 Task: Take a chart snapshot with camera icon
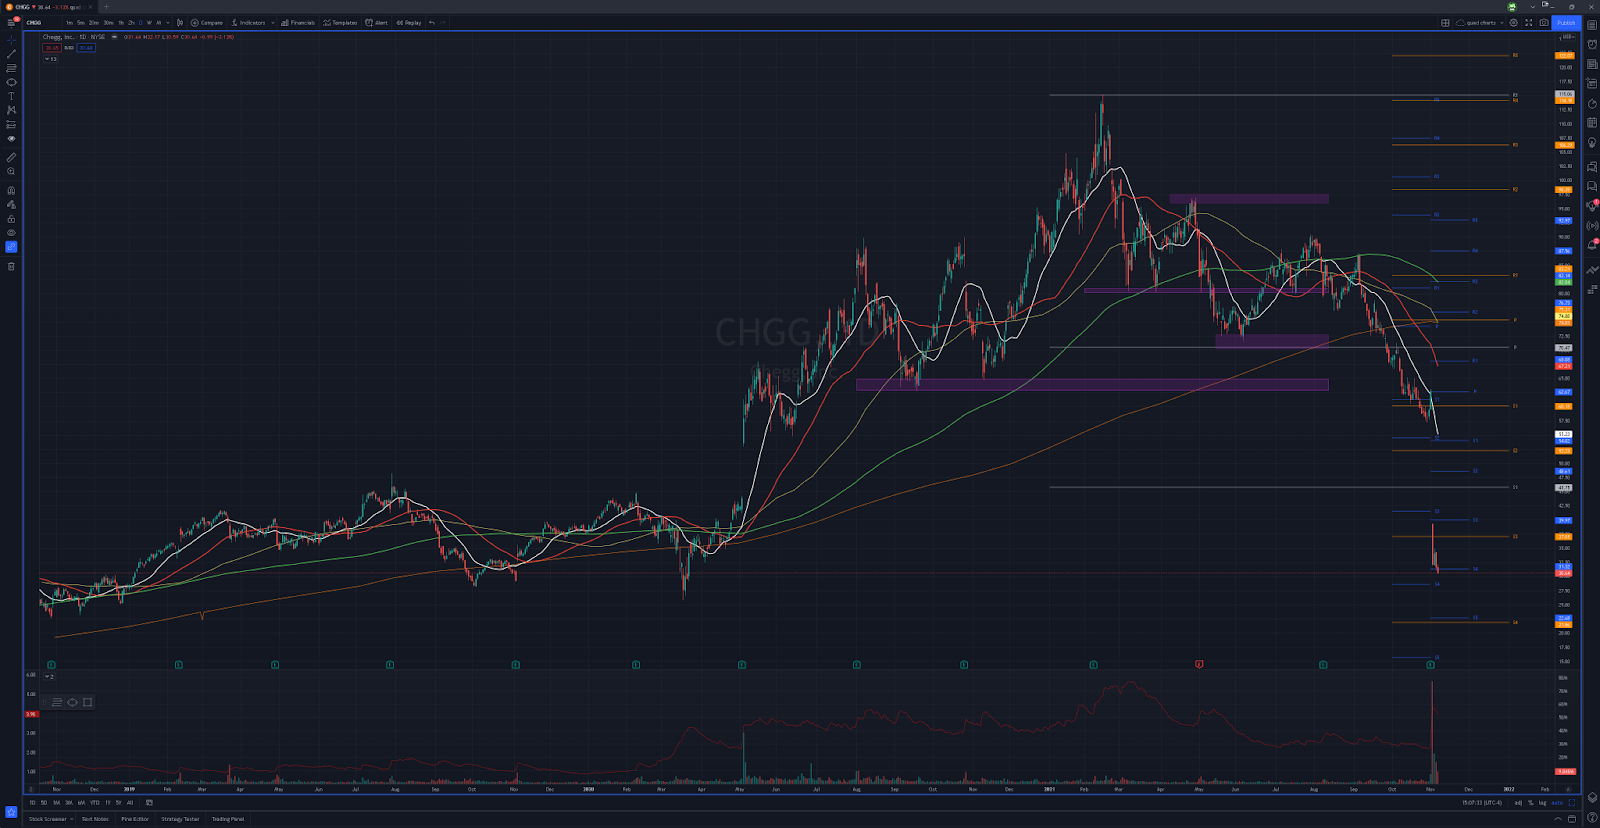coord(1544,22)
